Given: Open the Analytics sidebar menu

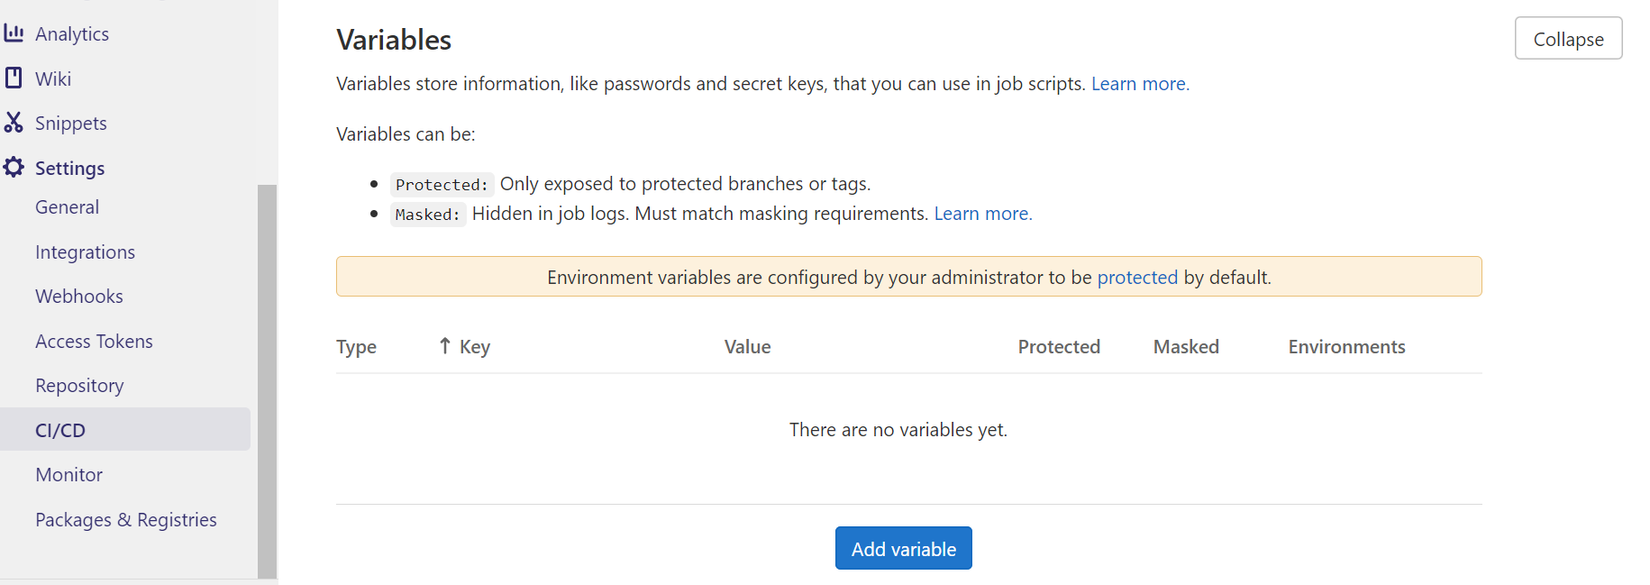Looking at the screenshot, I should tap(72, 33).
